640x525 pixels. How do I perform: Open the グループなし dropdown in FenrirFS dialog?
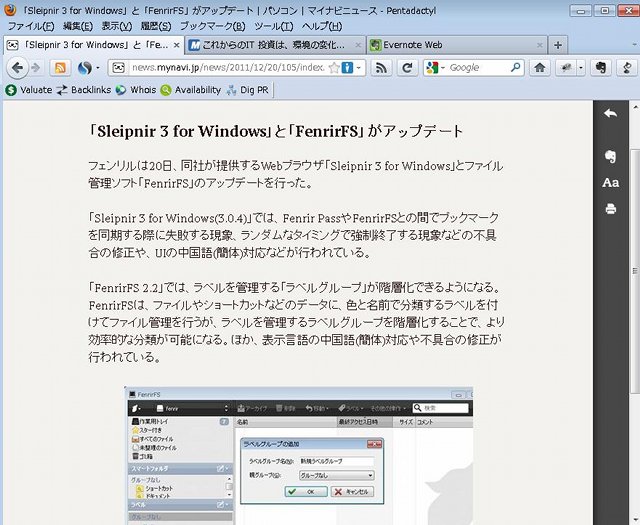pos(336,476)
